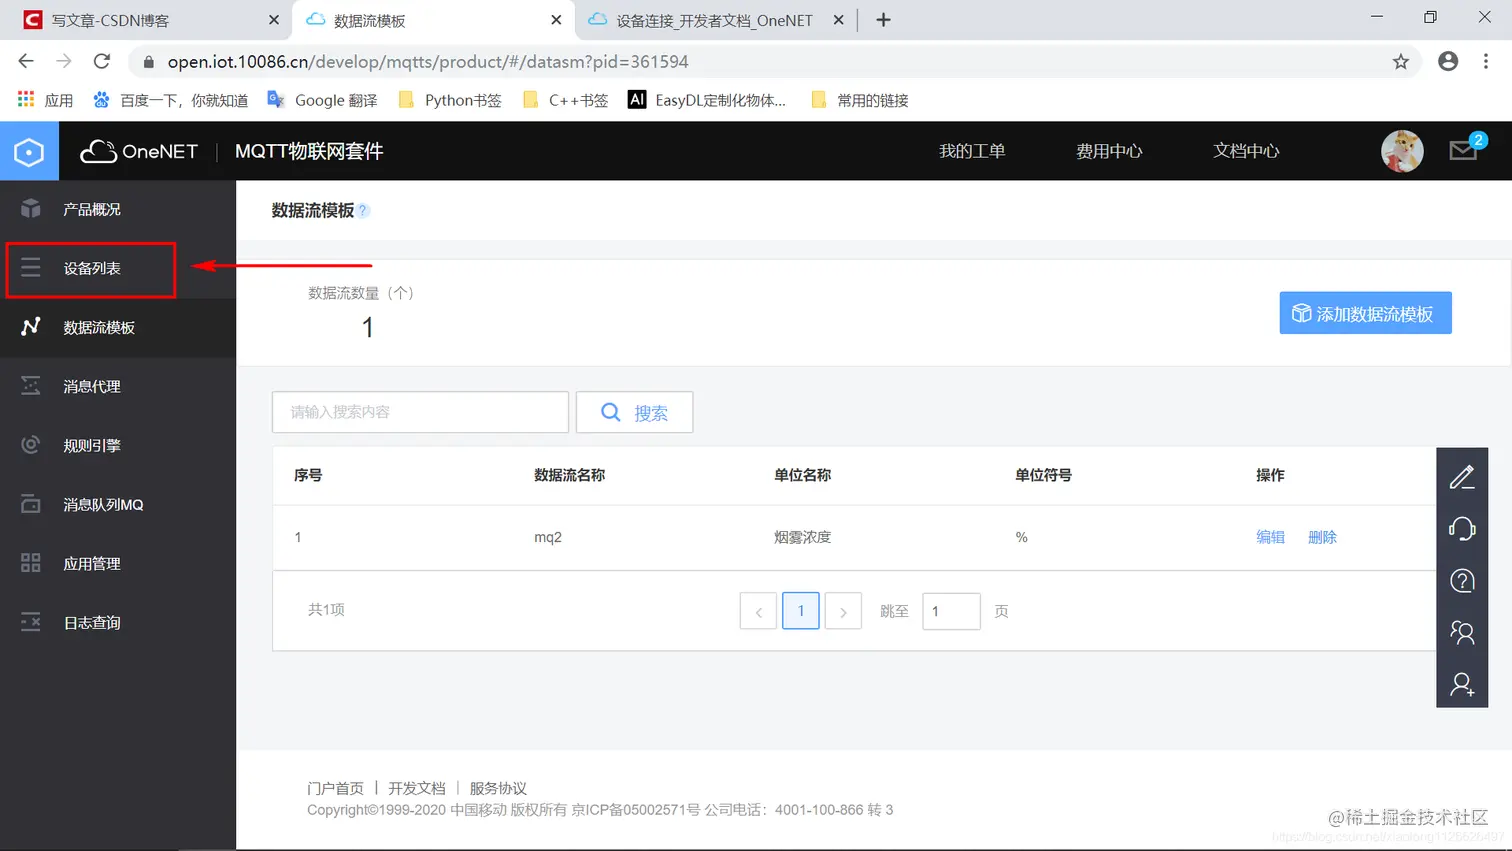Image resolution: width=1512 pixels, height=851 pixels.
Task: Open the mail notifications icon
Action: pyautogui.click(x=1464, y=150)
